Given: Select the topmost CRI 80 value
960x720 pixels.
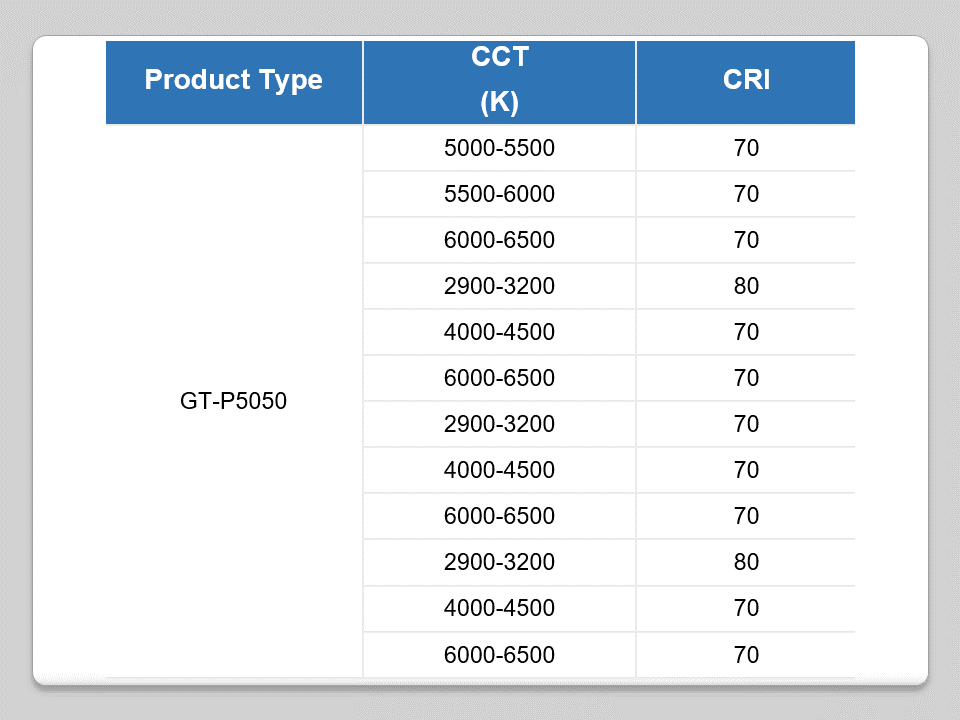Looking at the screenshot, I should 746,286.
